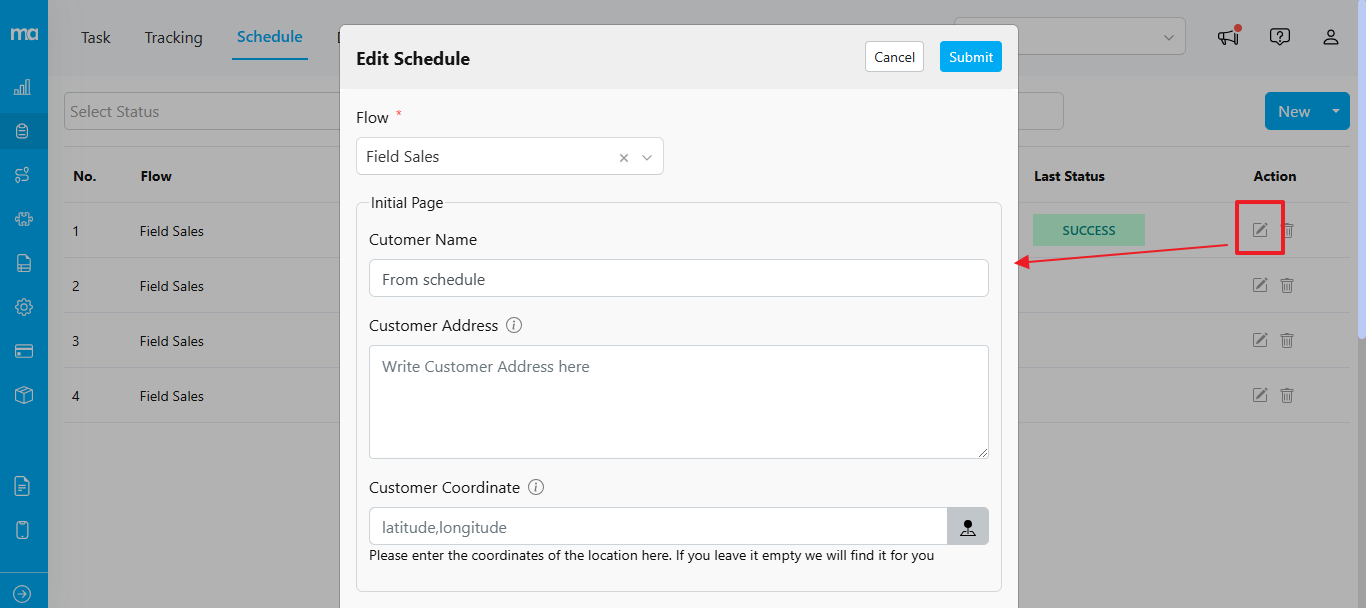Open settings gear in left sidebar
Image resolution: width=1366 pixels, height=608 pixels.
(23, 307)
